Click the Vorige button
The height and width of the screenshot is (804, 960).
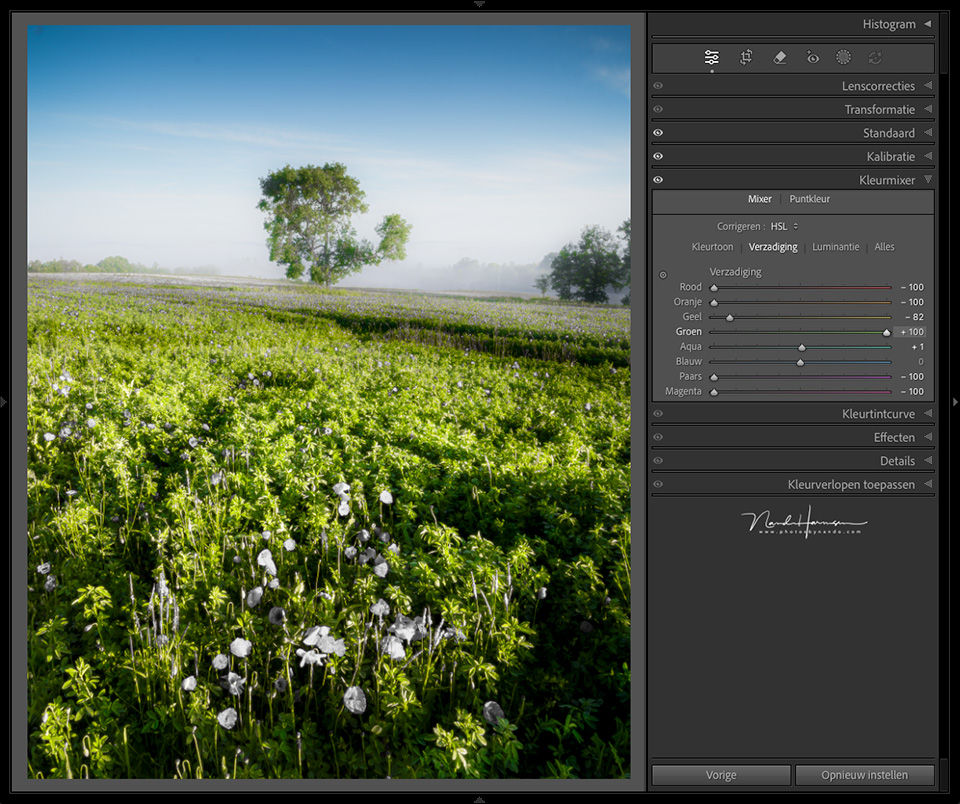(721, 775)
